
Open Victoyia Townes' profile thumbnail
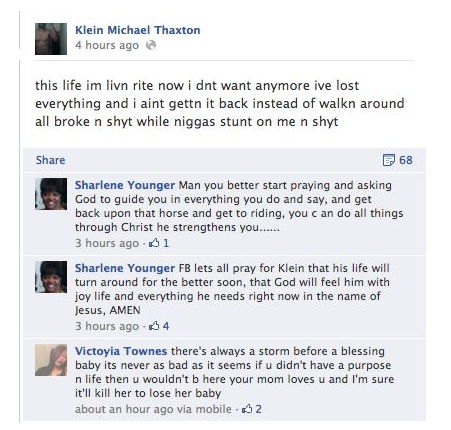51,360
